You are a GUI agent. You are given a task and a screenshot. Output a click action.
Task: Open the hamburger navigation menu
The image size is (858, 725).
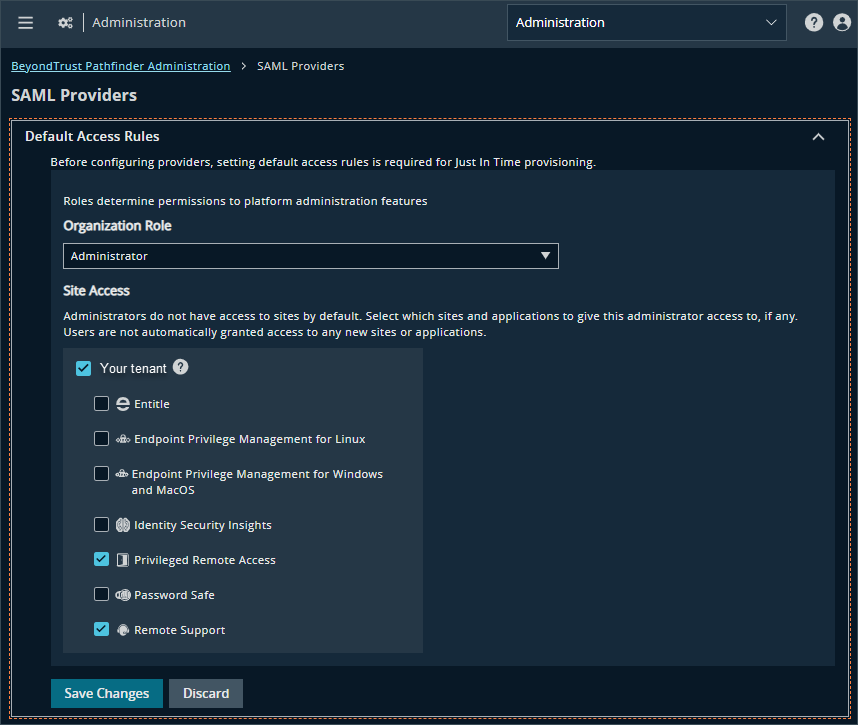click(x=25, y=22)
